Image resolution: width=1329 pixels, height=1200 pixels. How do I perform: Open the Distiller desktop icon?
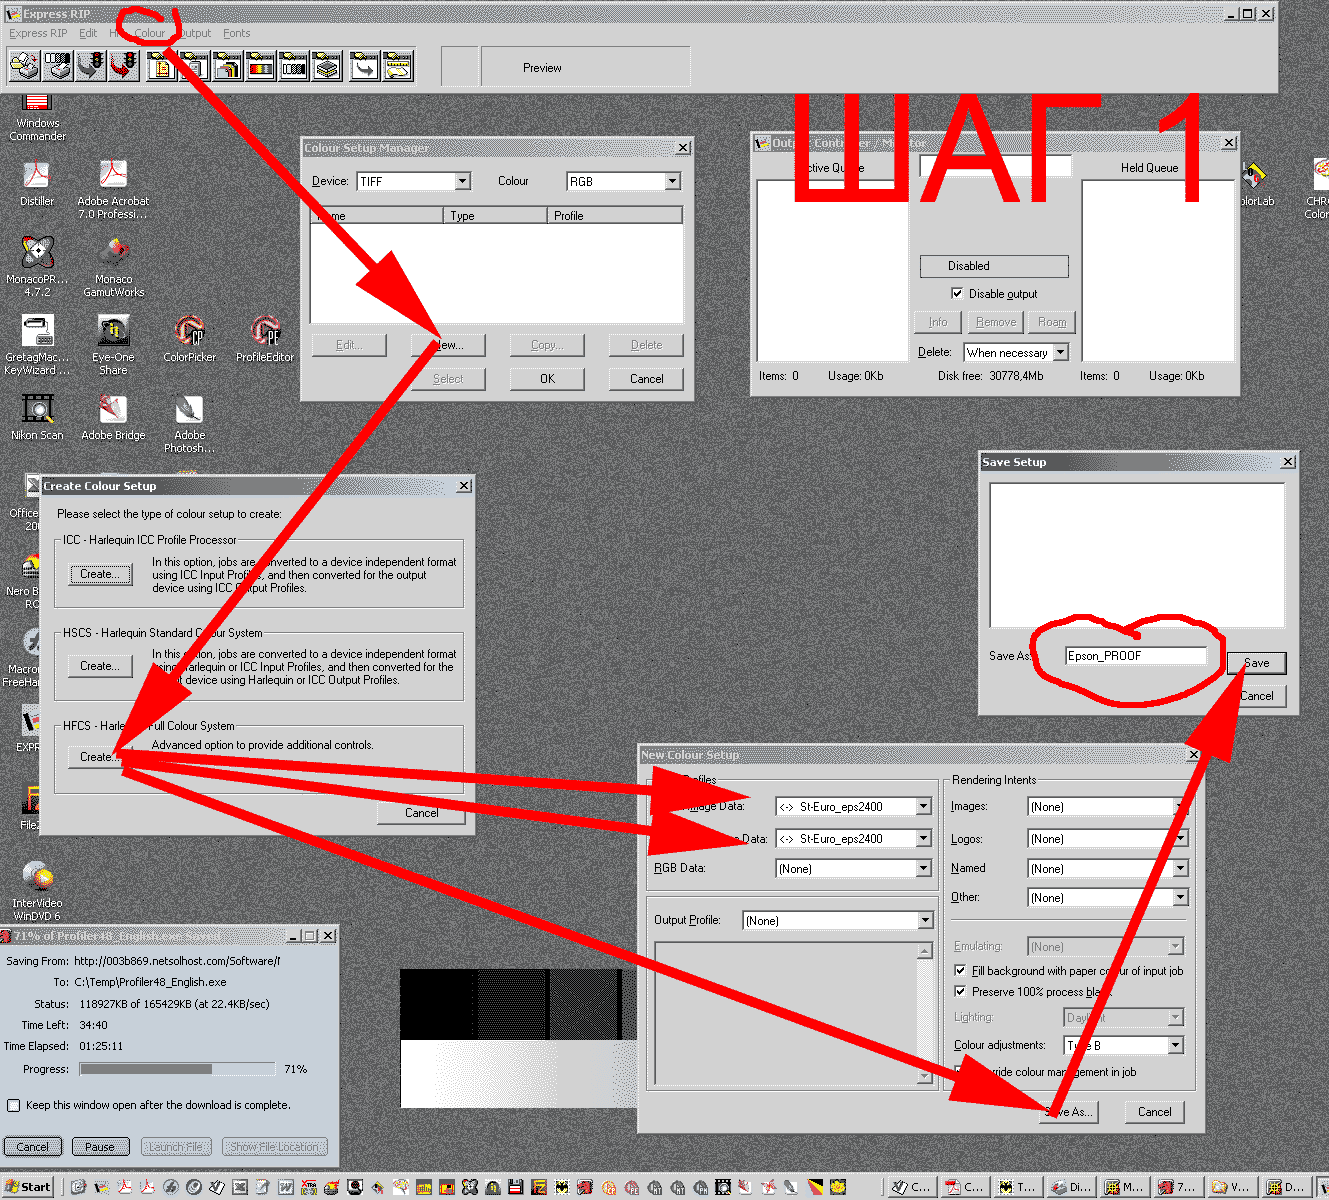37,183
